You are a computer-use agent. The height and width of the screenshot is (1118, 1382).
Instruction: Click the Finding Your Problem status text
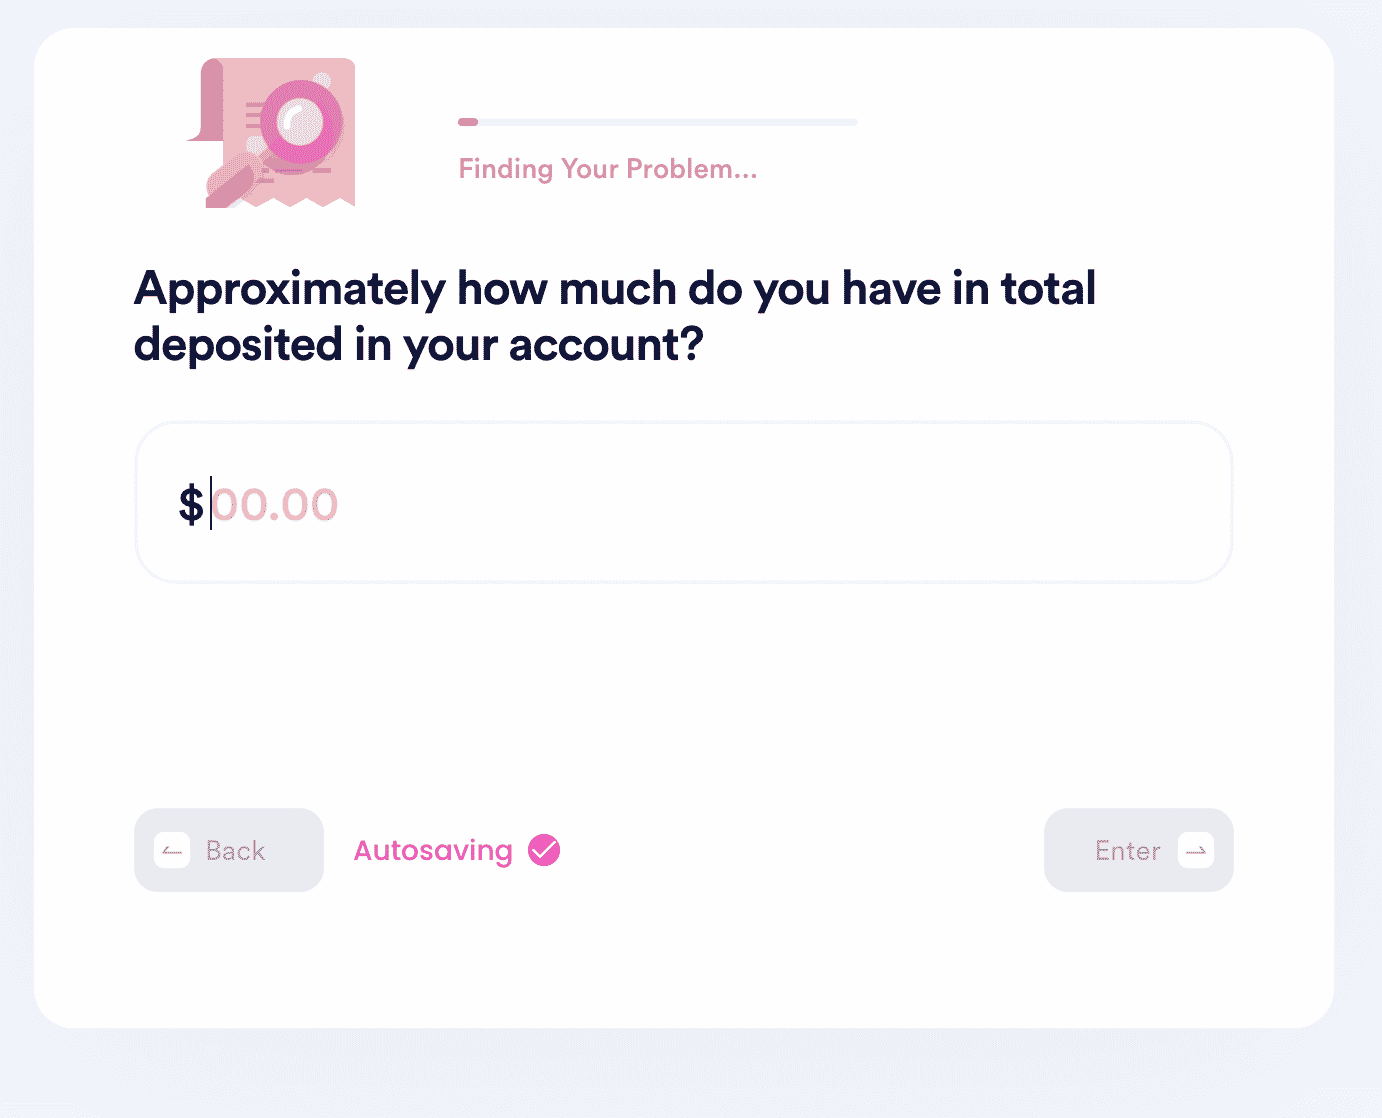point(608,169)
